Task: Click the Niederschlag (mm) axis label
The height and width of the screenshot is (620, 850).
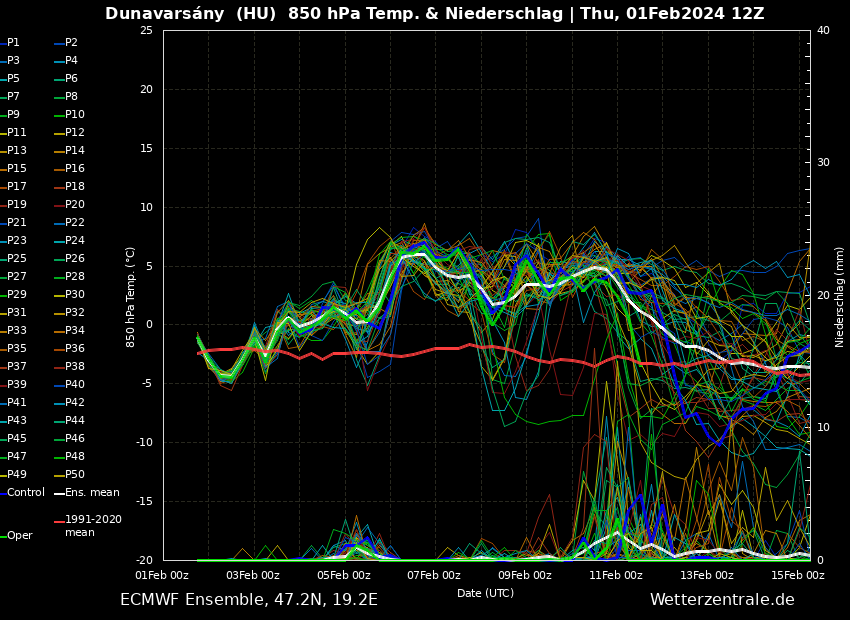Action: click(x=840, y=297)
